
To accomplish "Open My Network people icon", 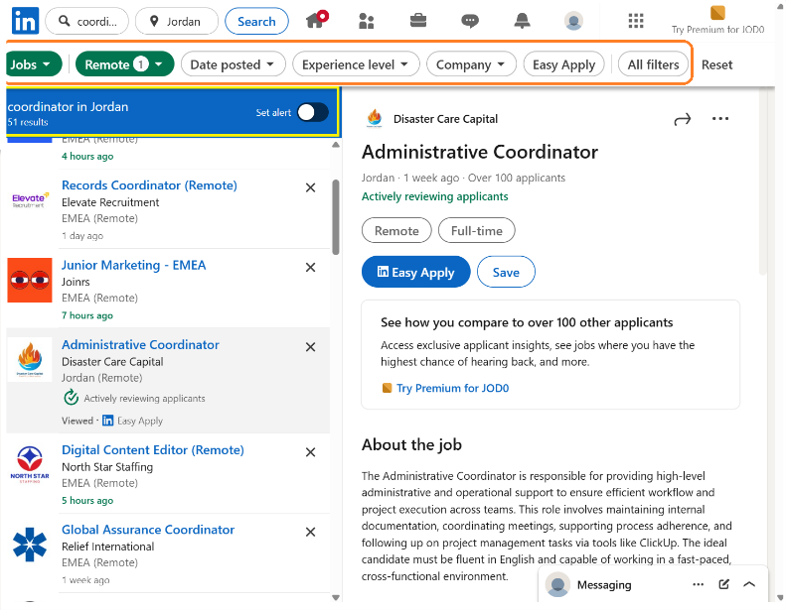I will click(x=366, y=21).
